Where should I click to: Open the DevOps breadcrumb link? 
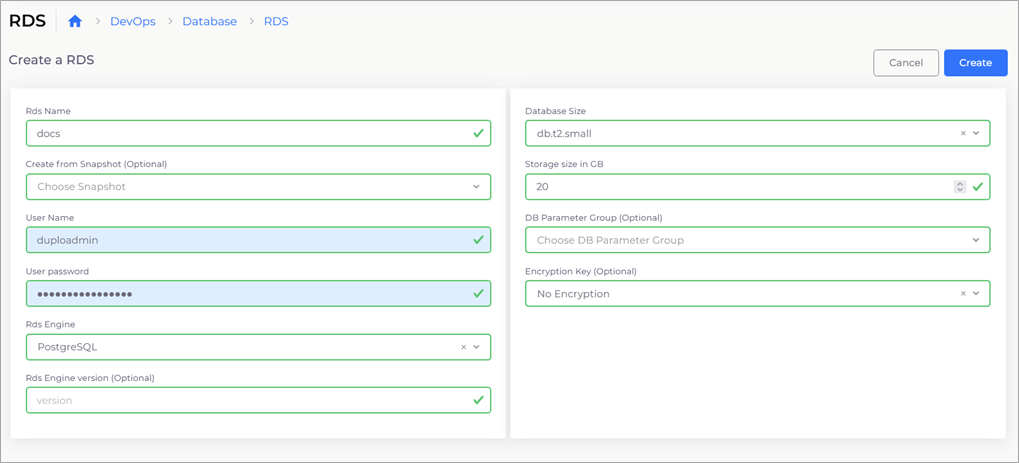[133, 21]
